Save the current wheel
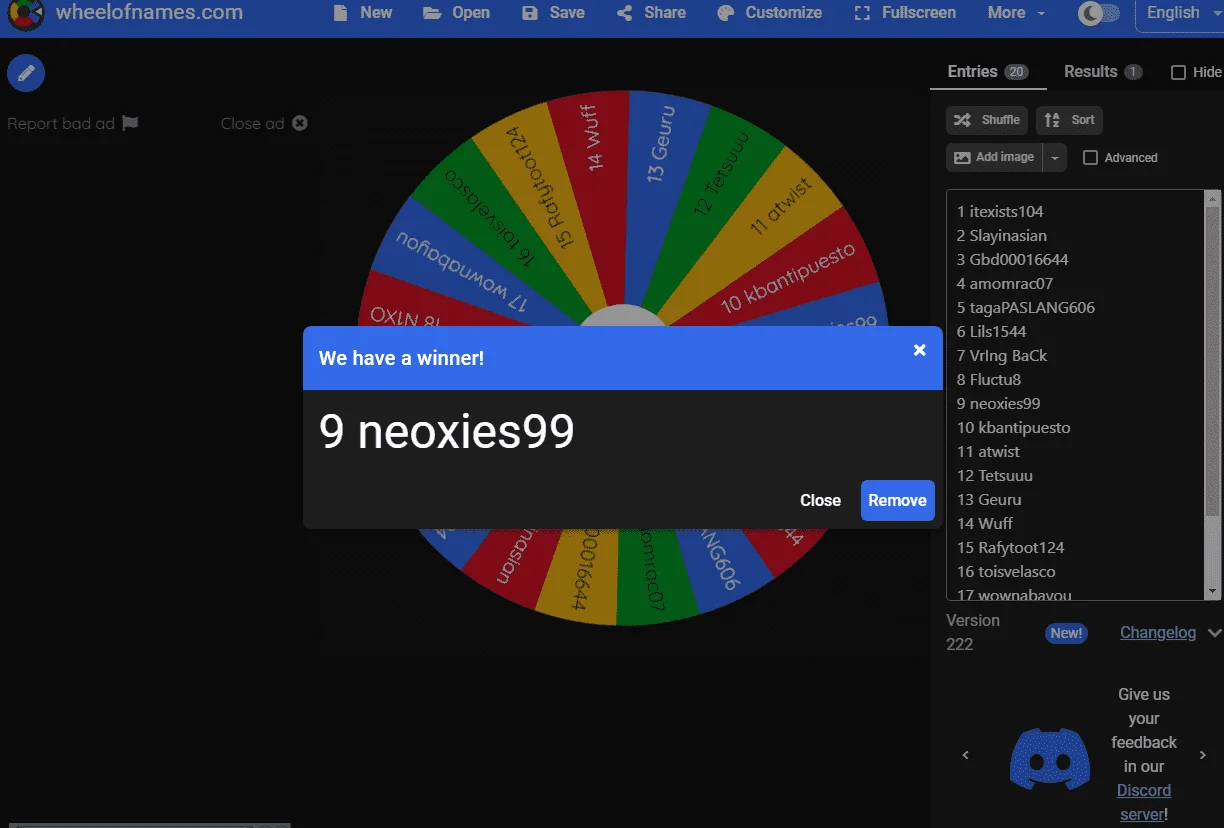Viewport: 1224px width, 828px height. [x=553, y=13]
